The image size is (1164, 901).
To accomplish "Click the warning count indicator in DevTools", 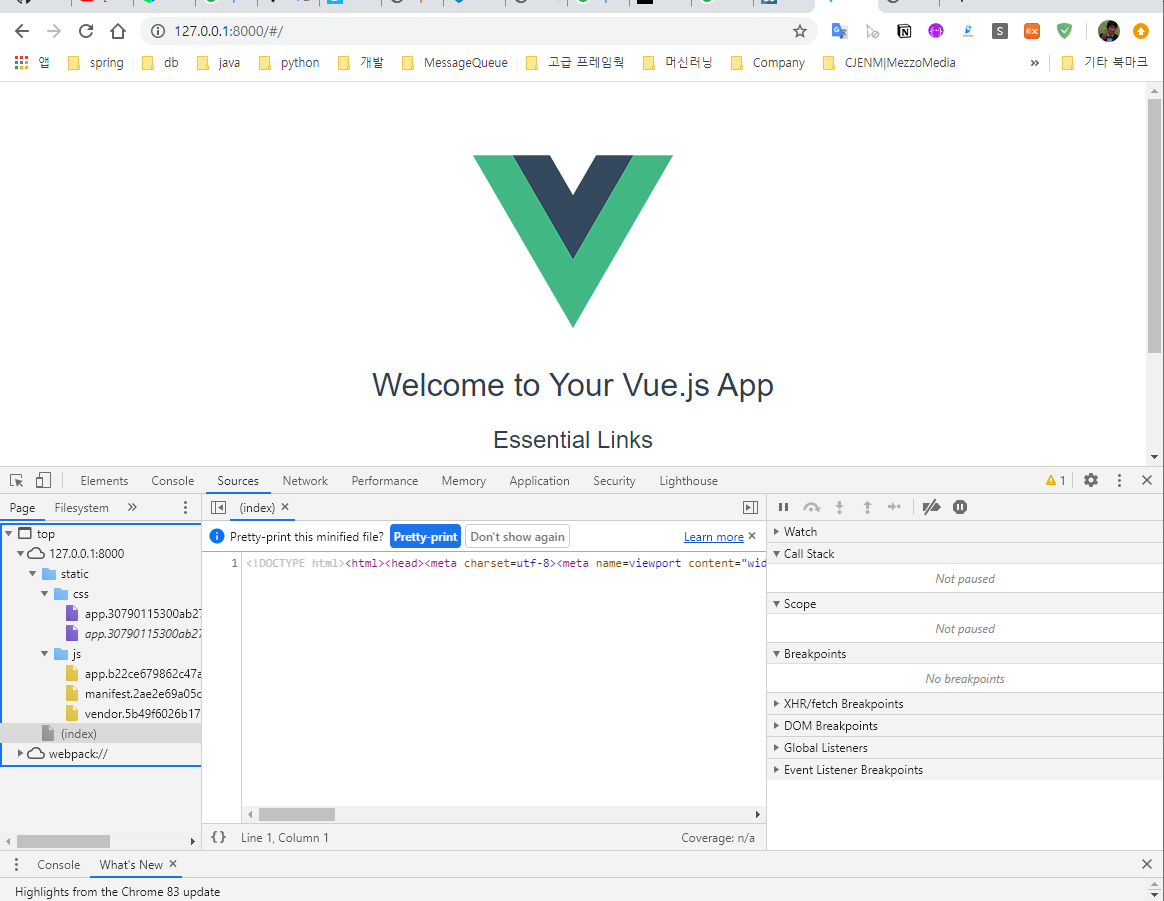I will pyautogui.click(x=1055, y=480).
